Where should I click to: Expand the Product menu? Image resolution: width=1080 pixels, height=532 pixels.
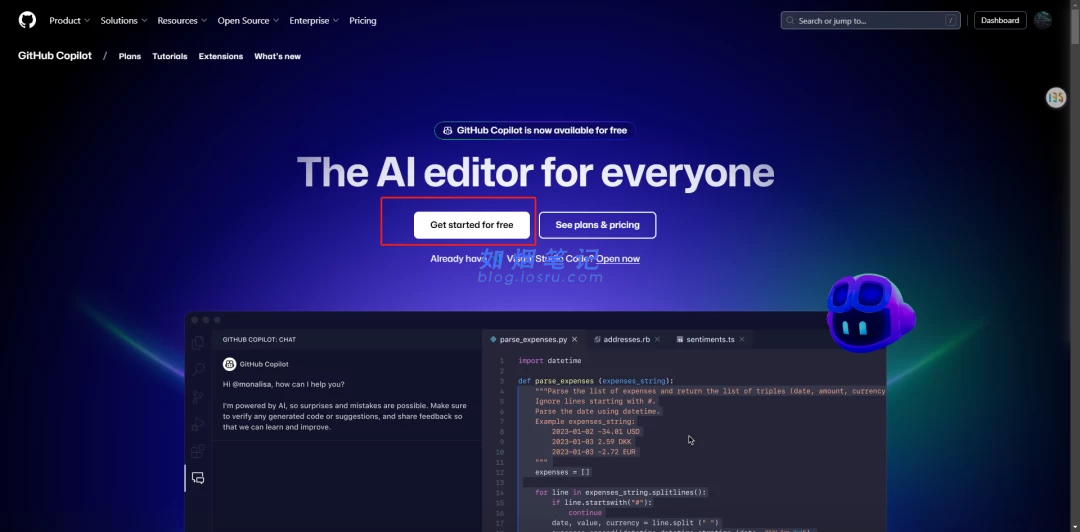pyautogui.click(x=70, y=21)
